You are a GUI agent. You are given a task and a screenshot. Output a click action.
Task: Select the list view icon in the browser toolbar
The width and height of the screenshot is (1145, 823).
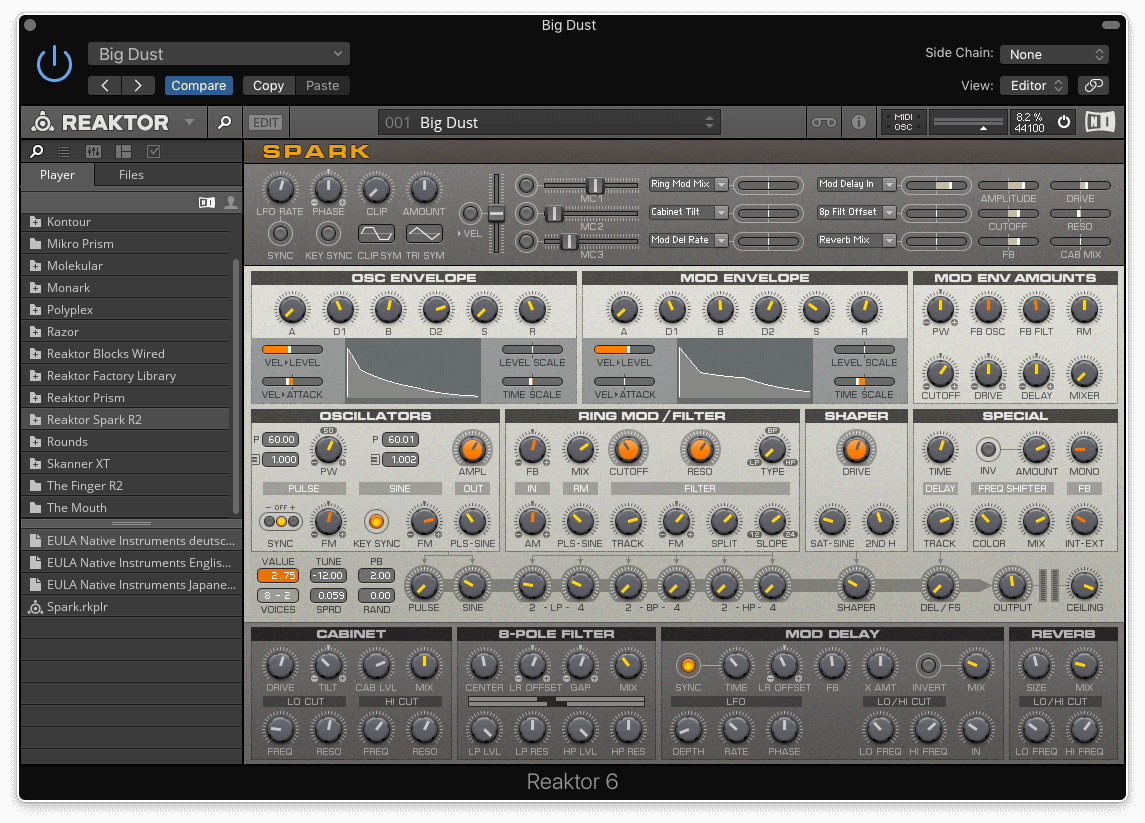(62, 151)
